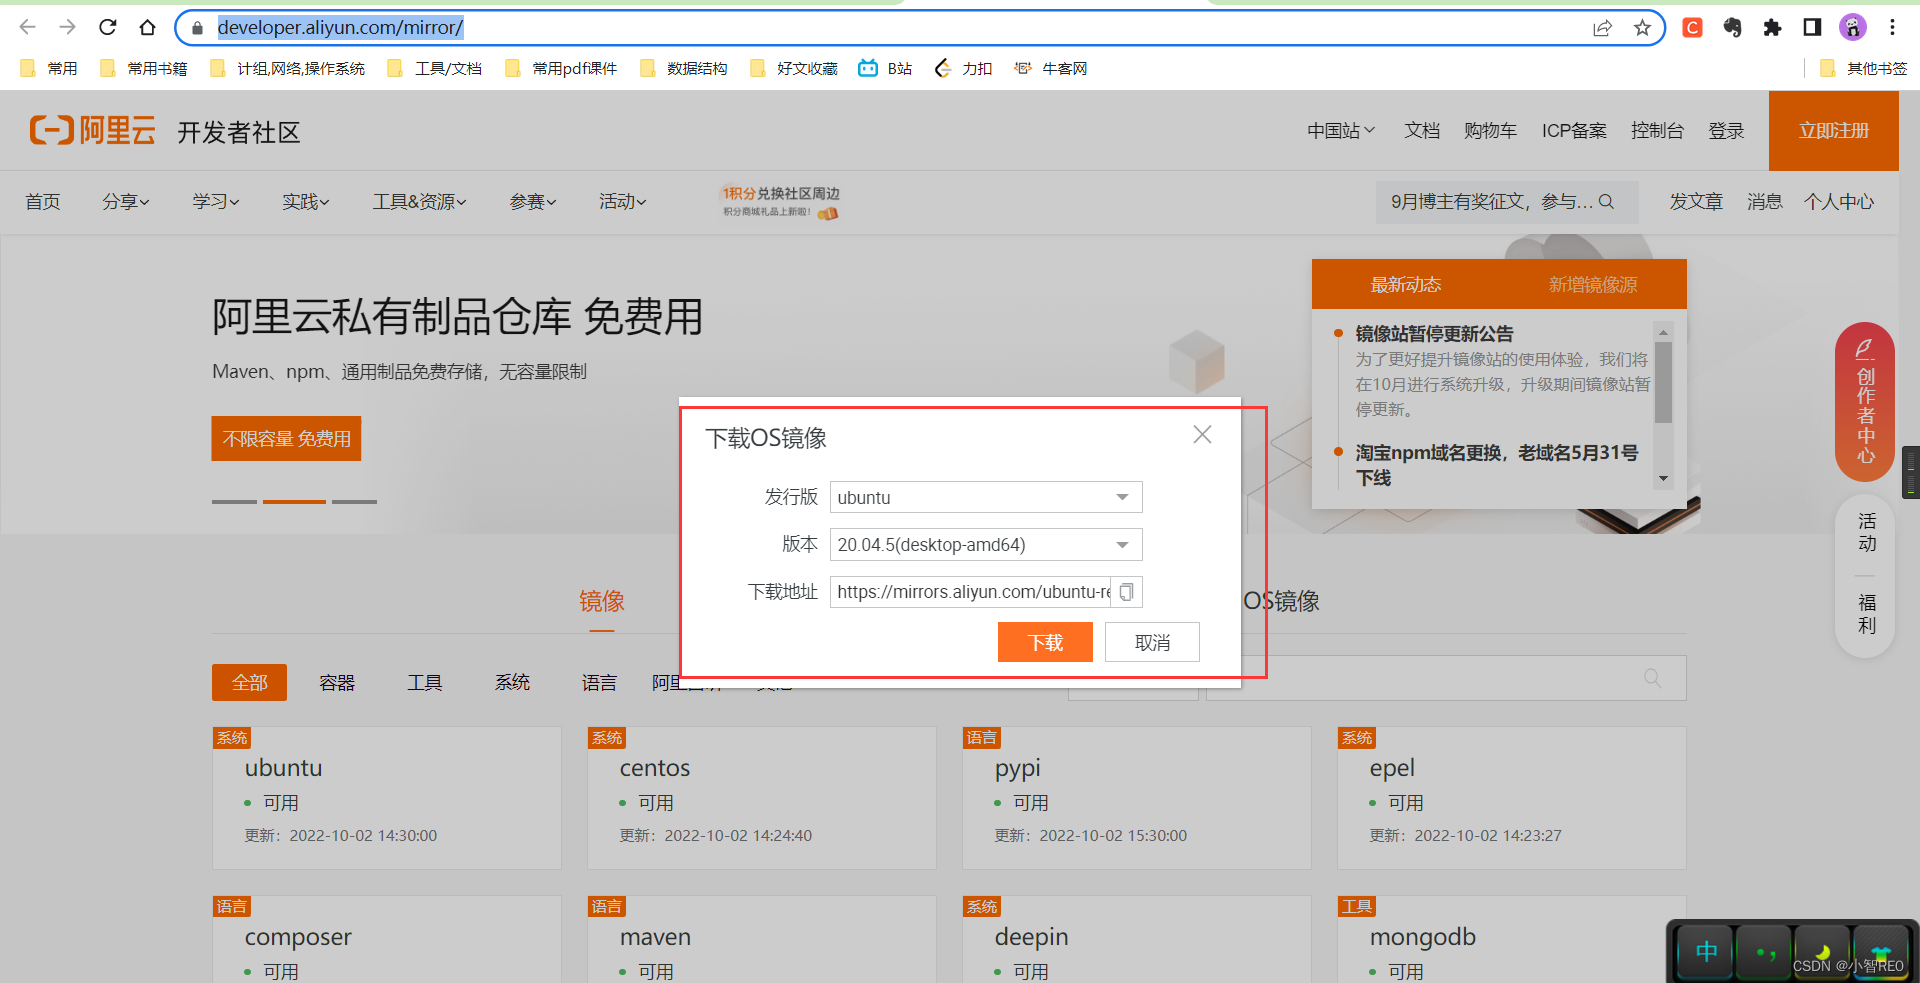Open the 力扣 bookmark
Image resolution: width=1920 pixels, height=983 pixels.
962,68
